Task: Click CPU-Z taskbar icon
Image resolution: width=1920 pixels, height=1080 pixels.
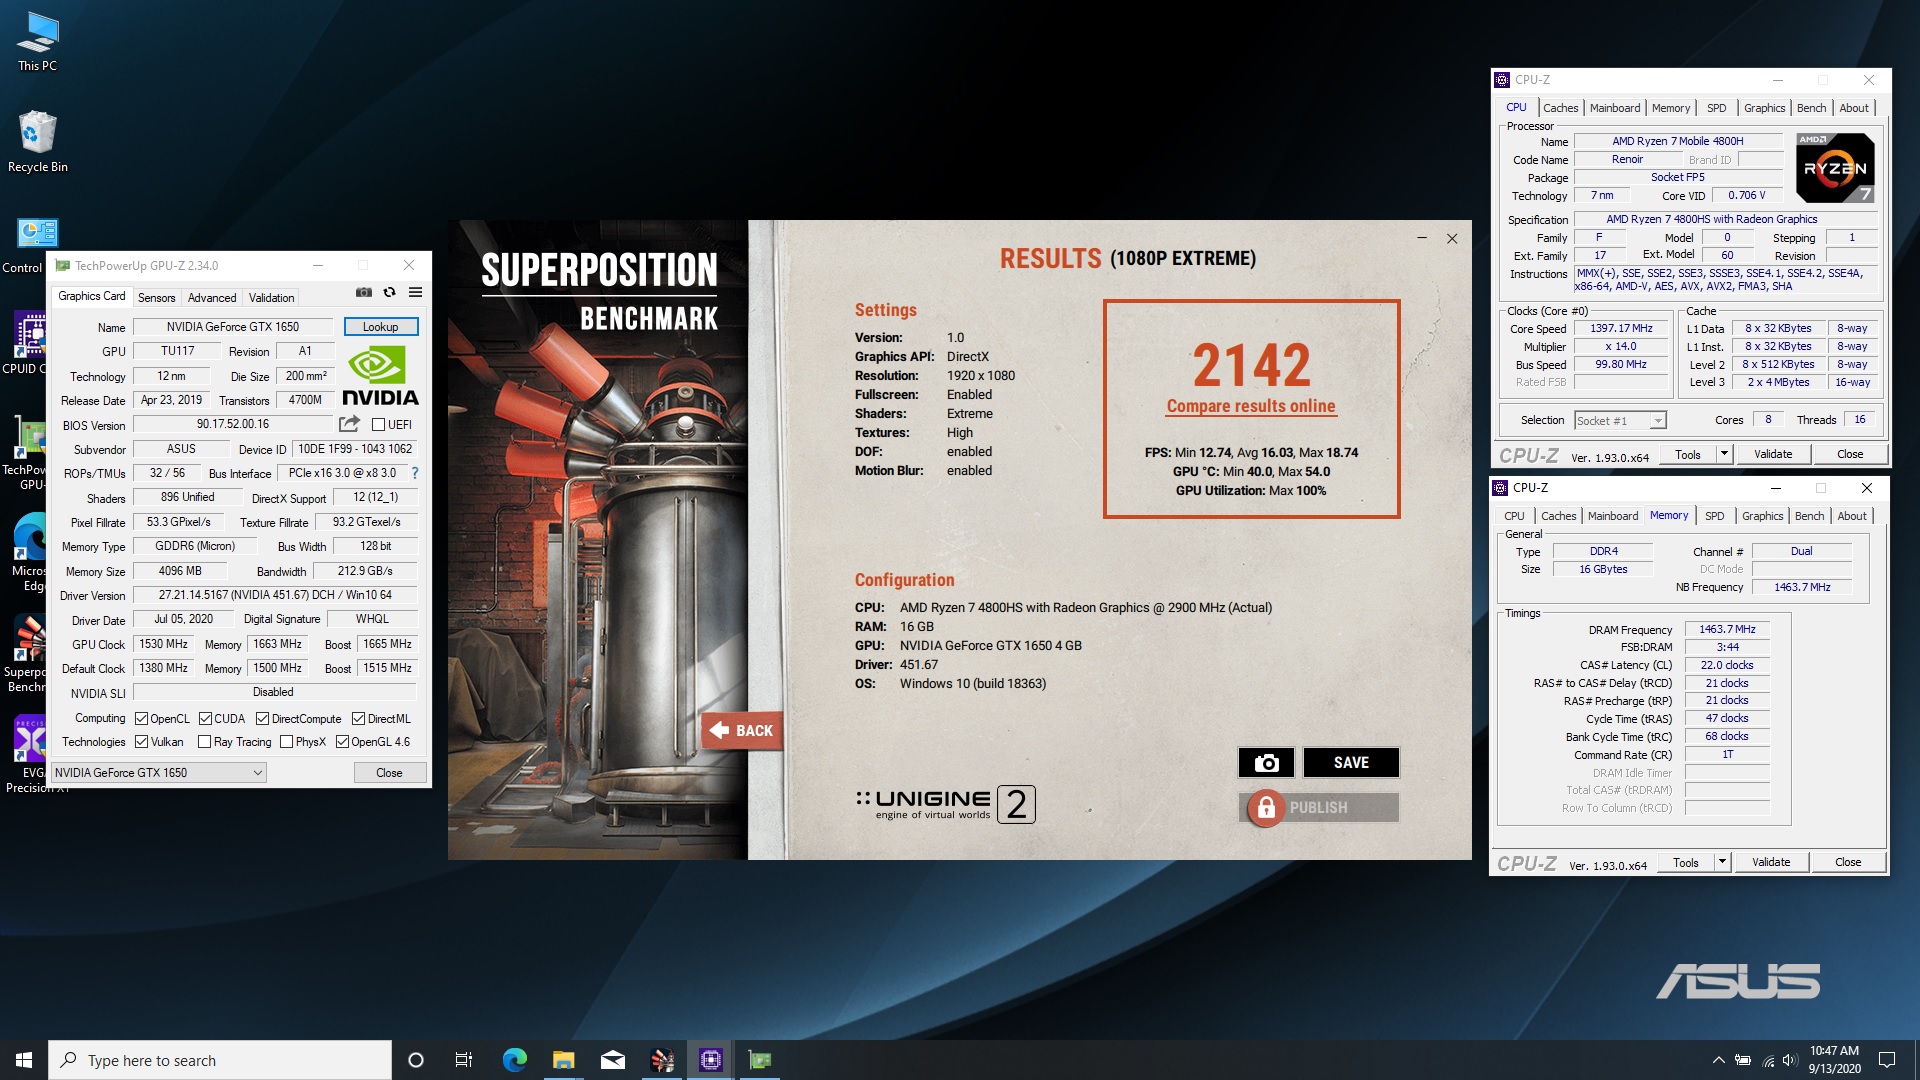Action: 711,1060
